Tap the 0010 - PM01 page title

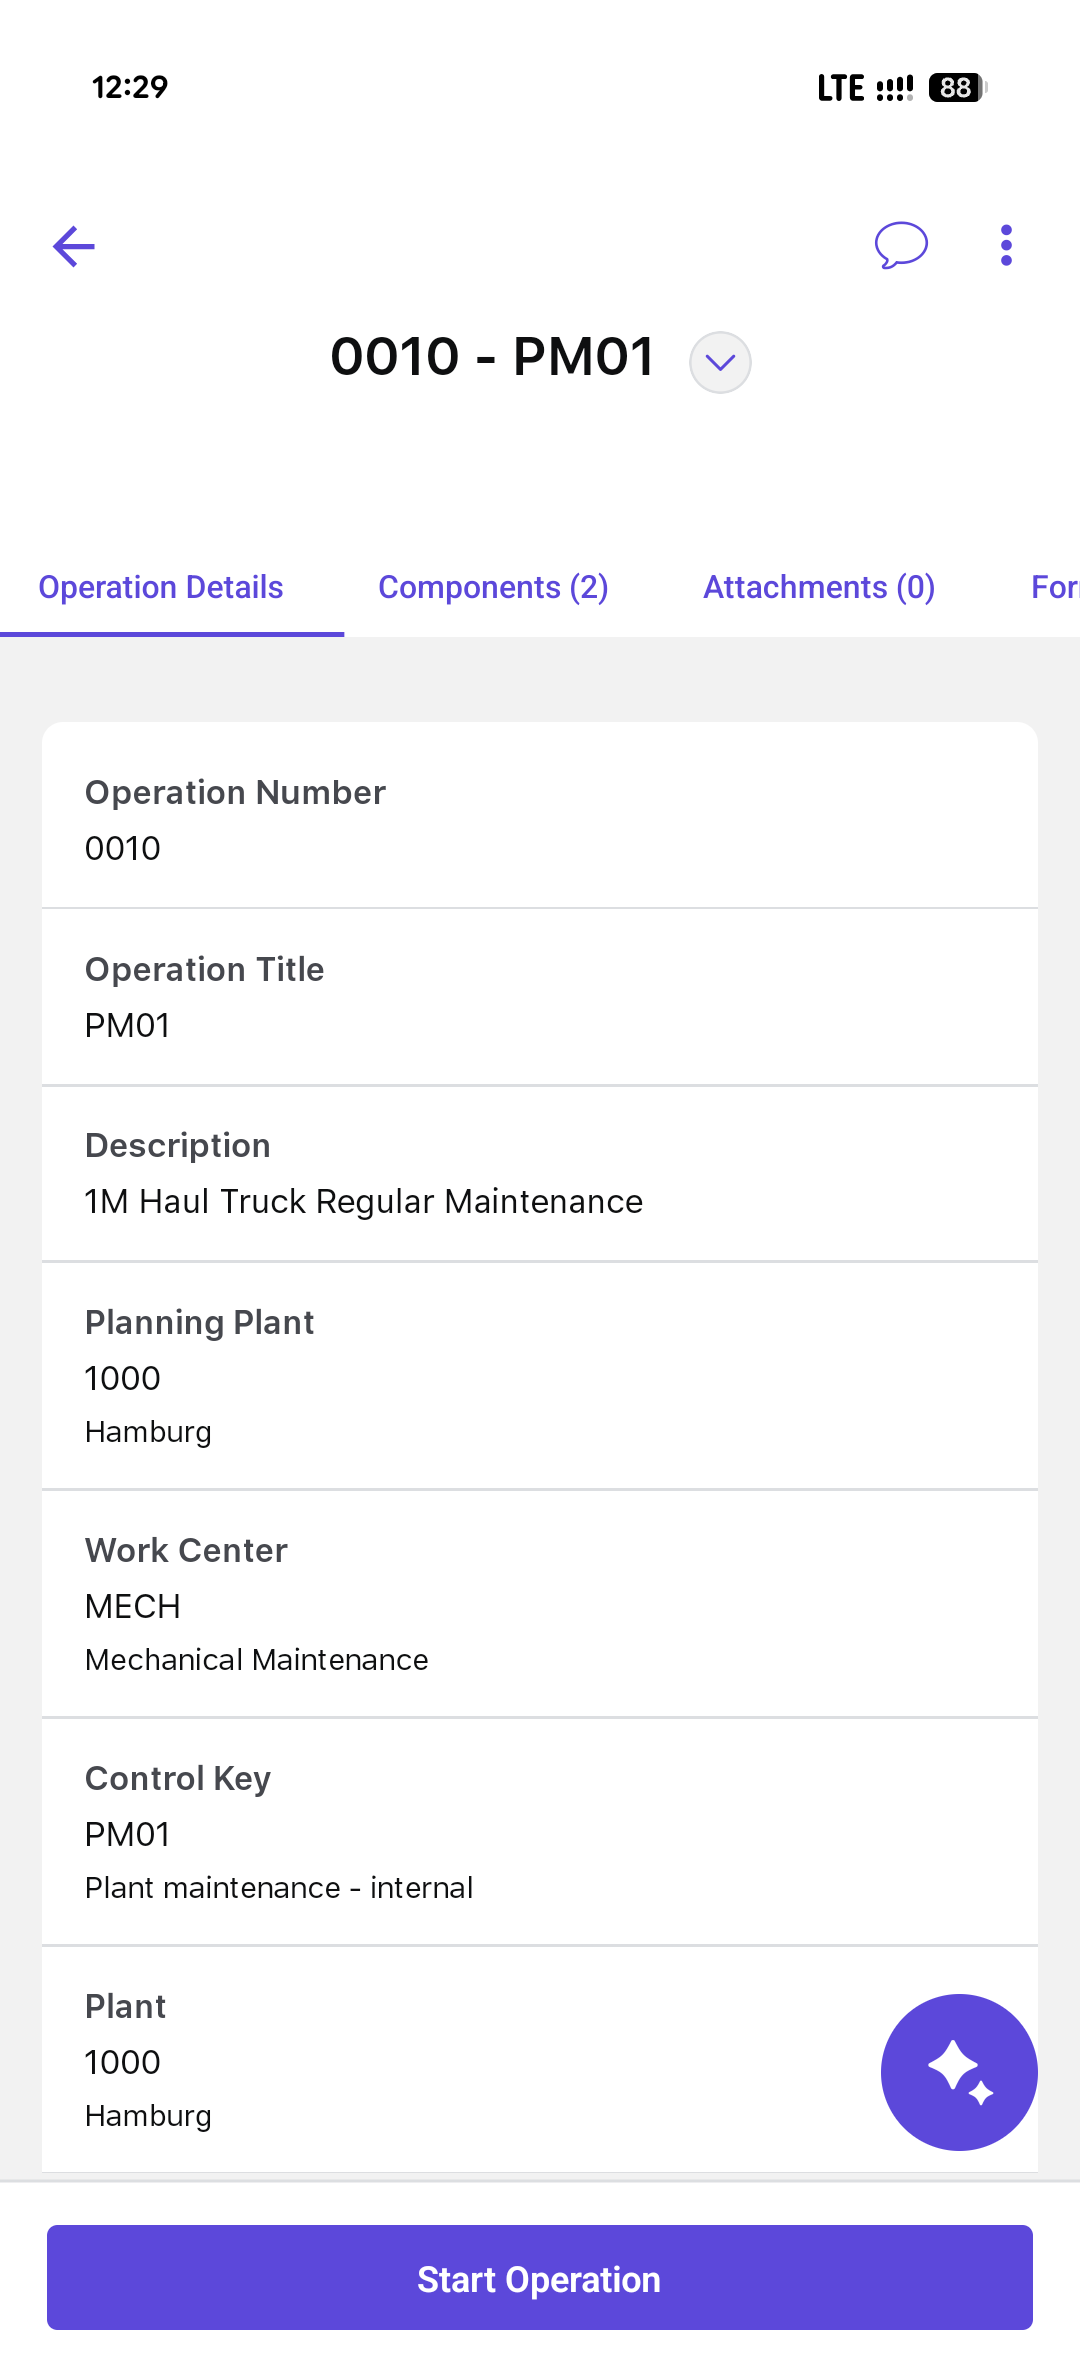point(492,357)
